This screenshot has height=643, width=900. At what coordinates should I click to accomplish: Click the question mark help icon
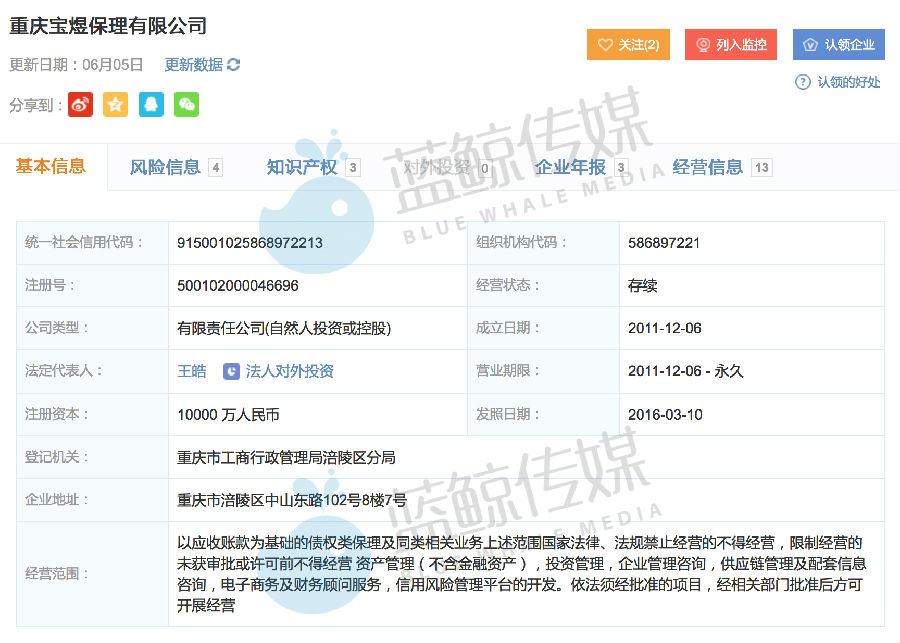tap(802, 82)
